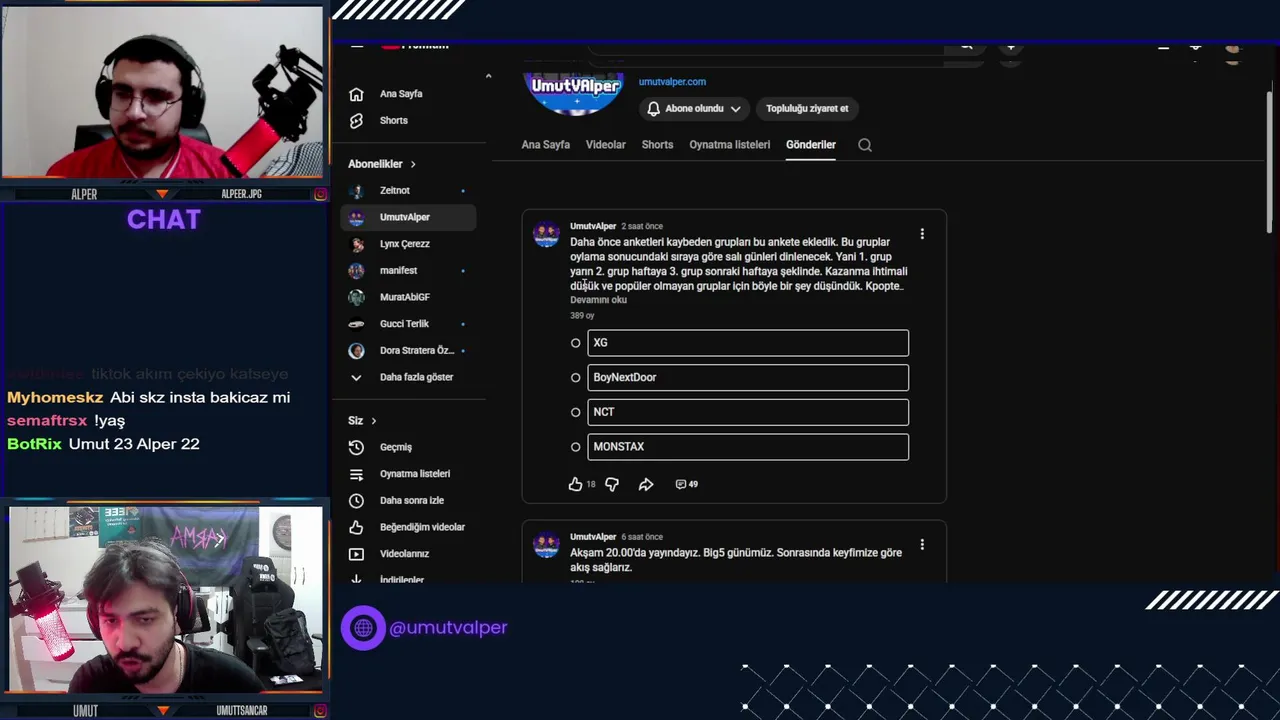Open comments of the poll post

pos(686,484)
